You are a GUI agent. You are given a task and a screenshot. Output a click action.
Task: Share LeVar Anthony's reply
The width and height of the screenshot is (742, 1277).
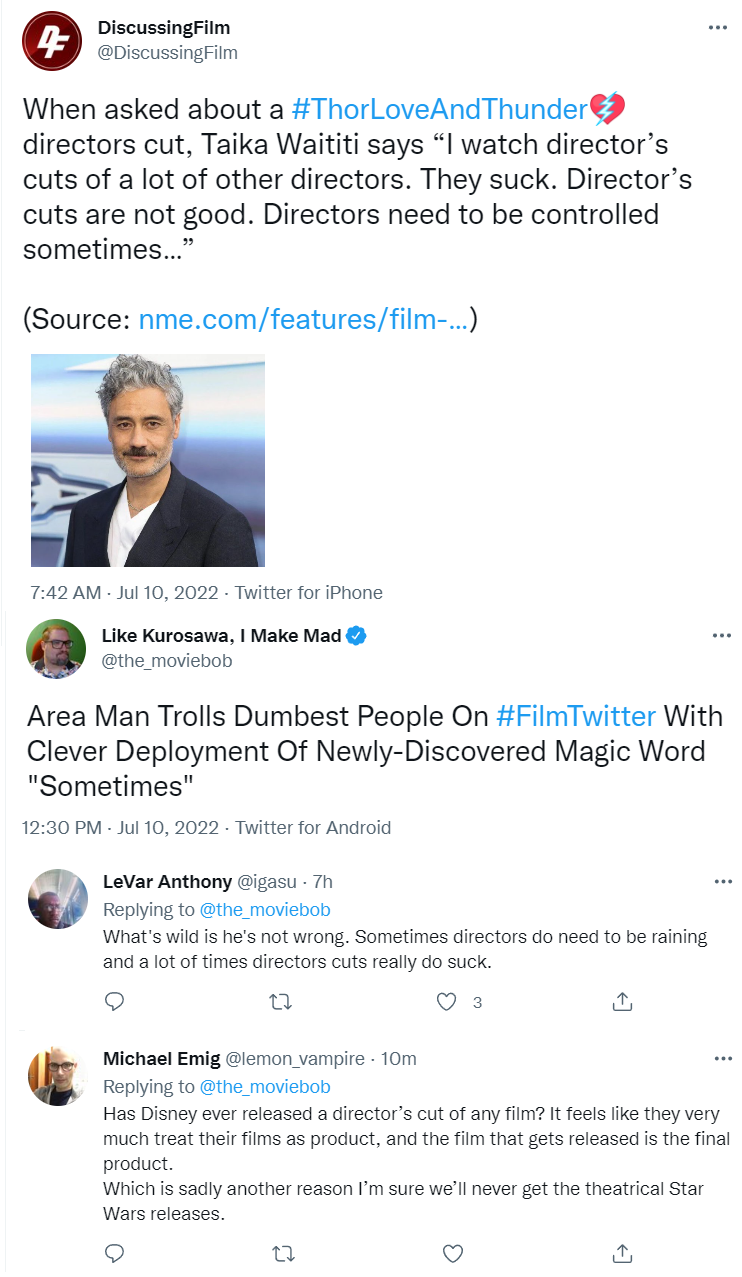[x=621, y=1001]
